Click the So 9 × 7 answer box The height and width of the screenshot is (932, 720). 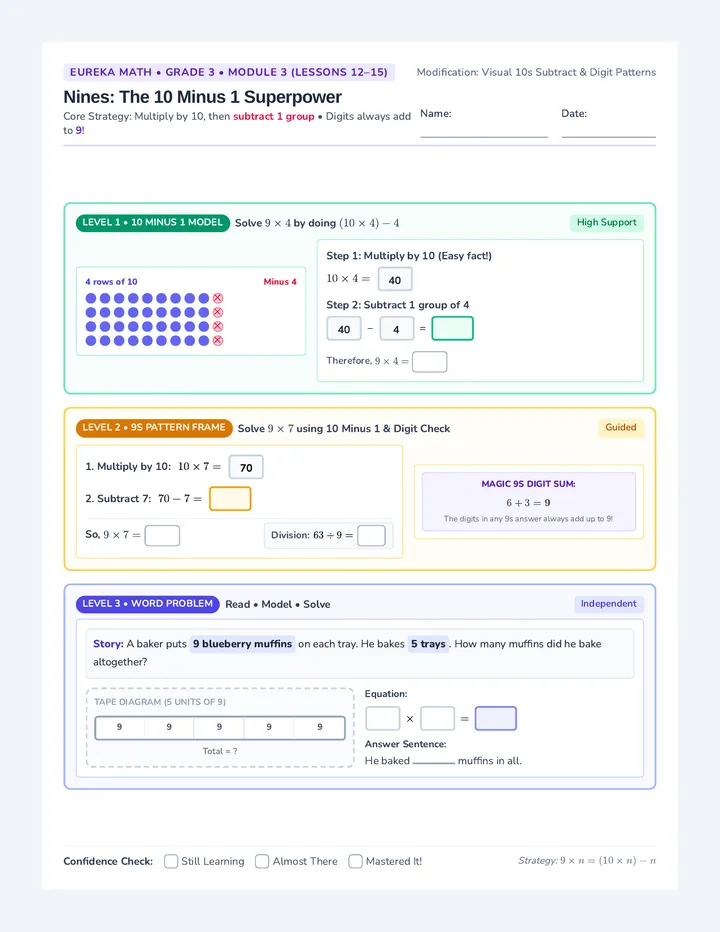click(162, 536)
